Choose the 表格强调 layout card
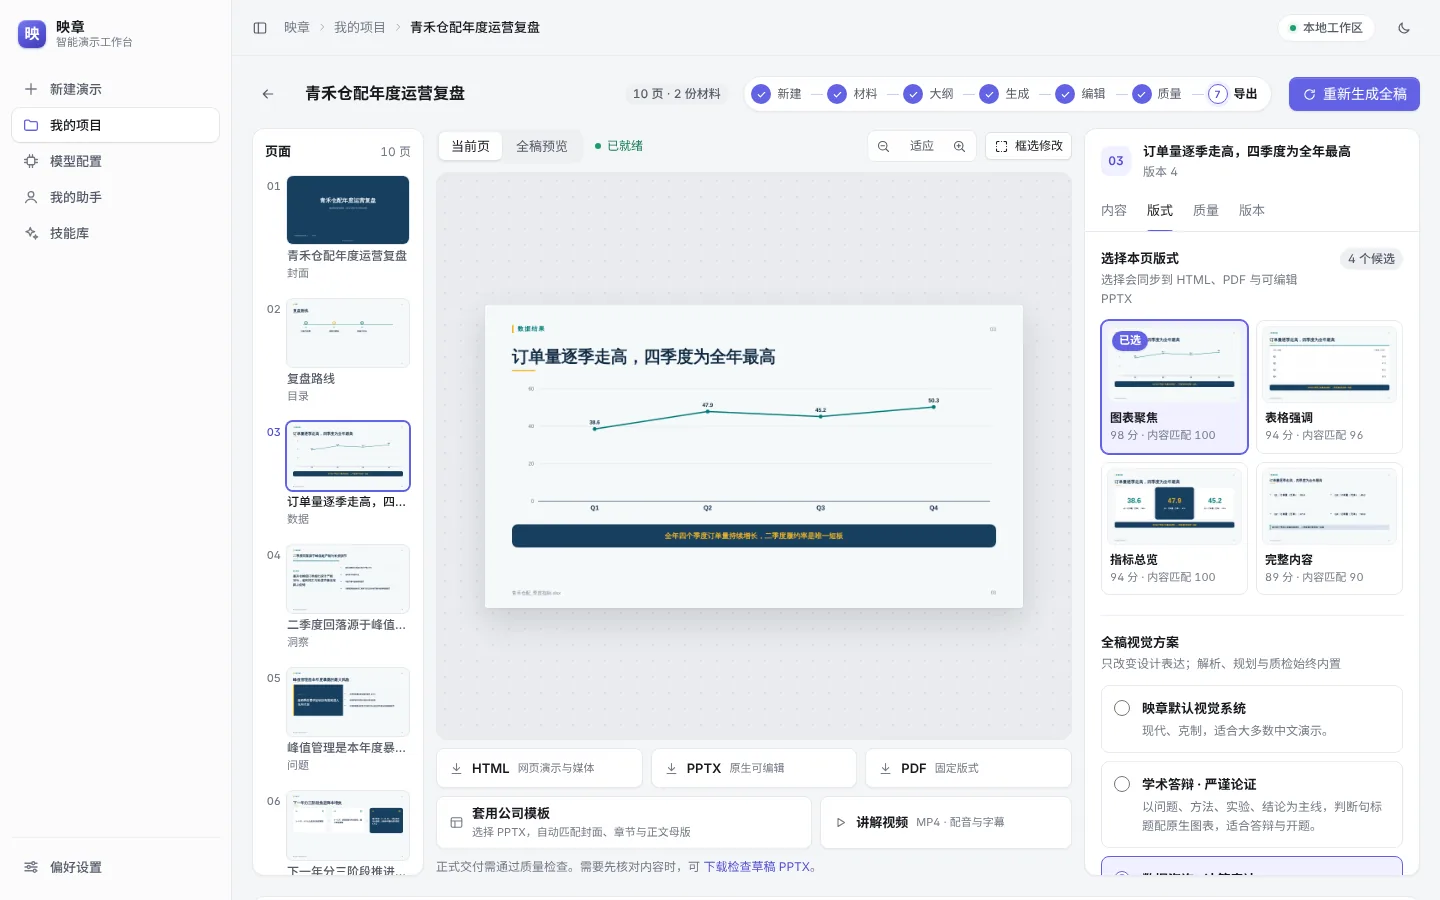 coord(1329,387)
